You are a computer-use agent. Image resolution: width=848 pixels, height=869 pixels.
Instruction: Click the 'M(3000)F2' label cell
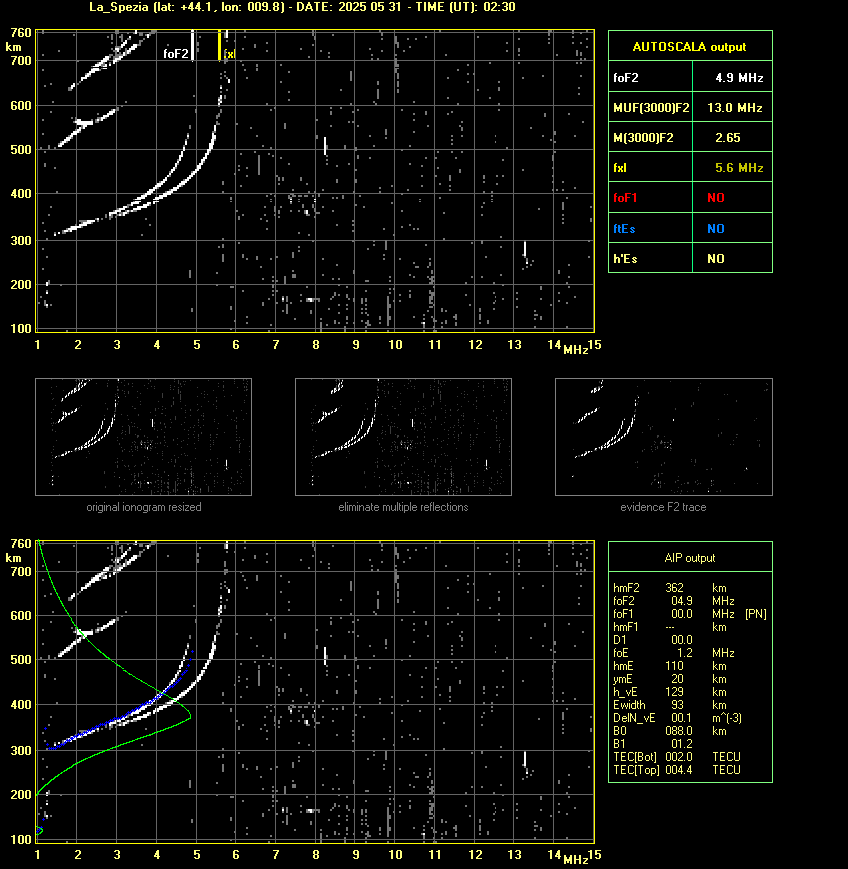pyautogui.click(x=651, y=137)
